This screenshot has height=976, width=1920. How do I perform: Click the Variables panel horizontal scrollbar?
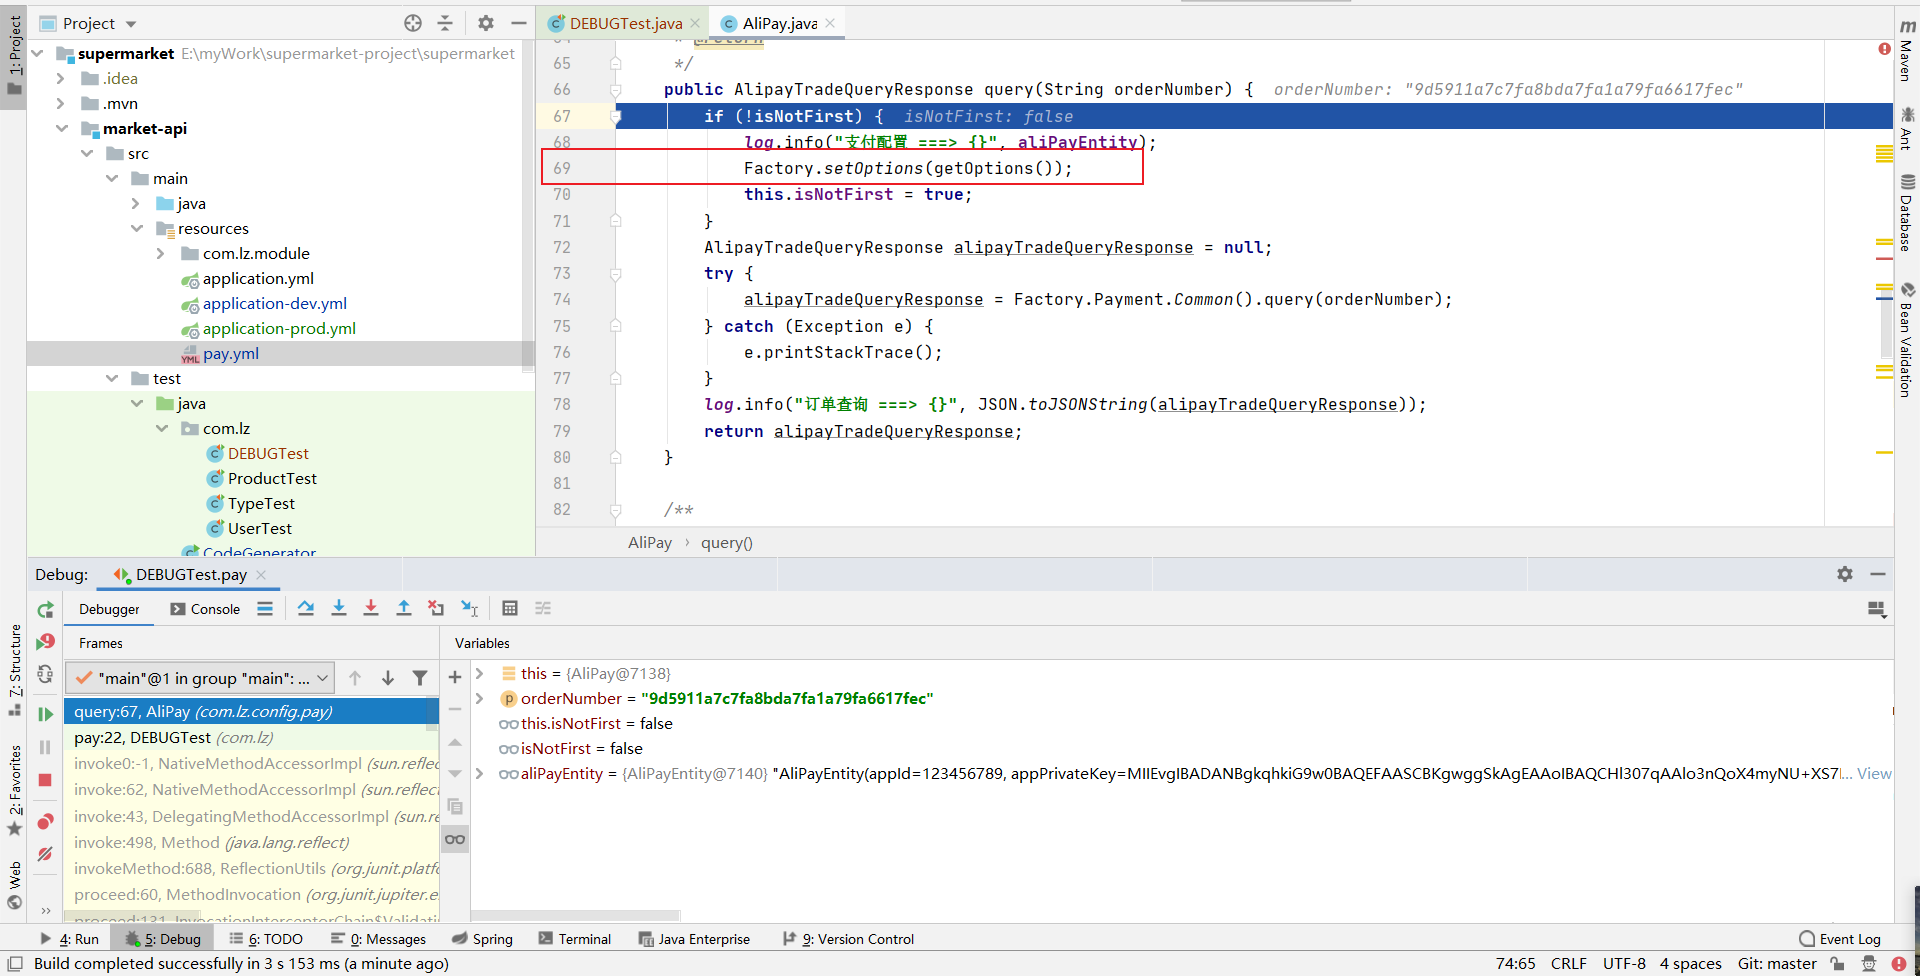(576, 915)
